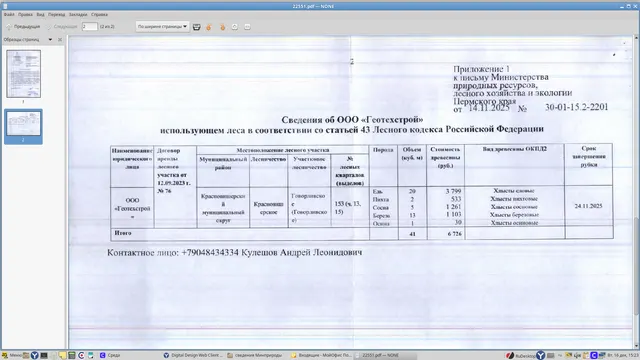
Task: Open the Закладки menu
Action: click(78, 14)
